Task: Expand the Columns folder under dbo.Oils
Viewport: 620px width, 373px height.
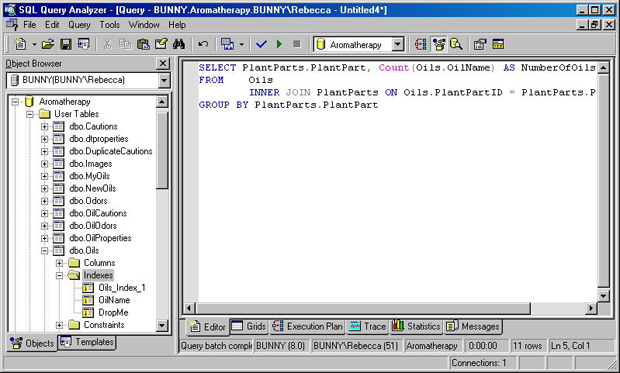Action: point(59,263)
